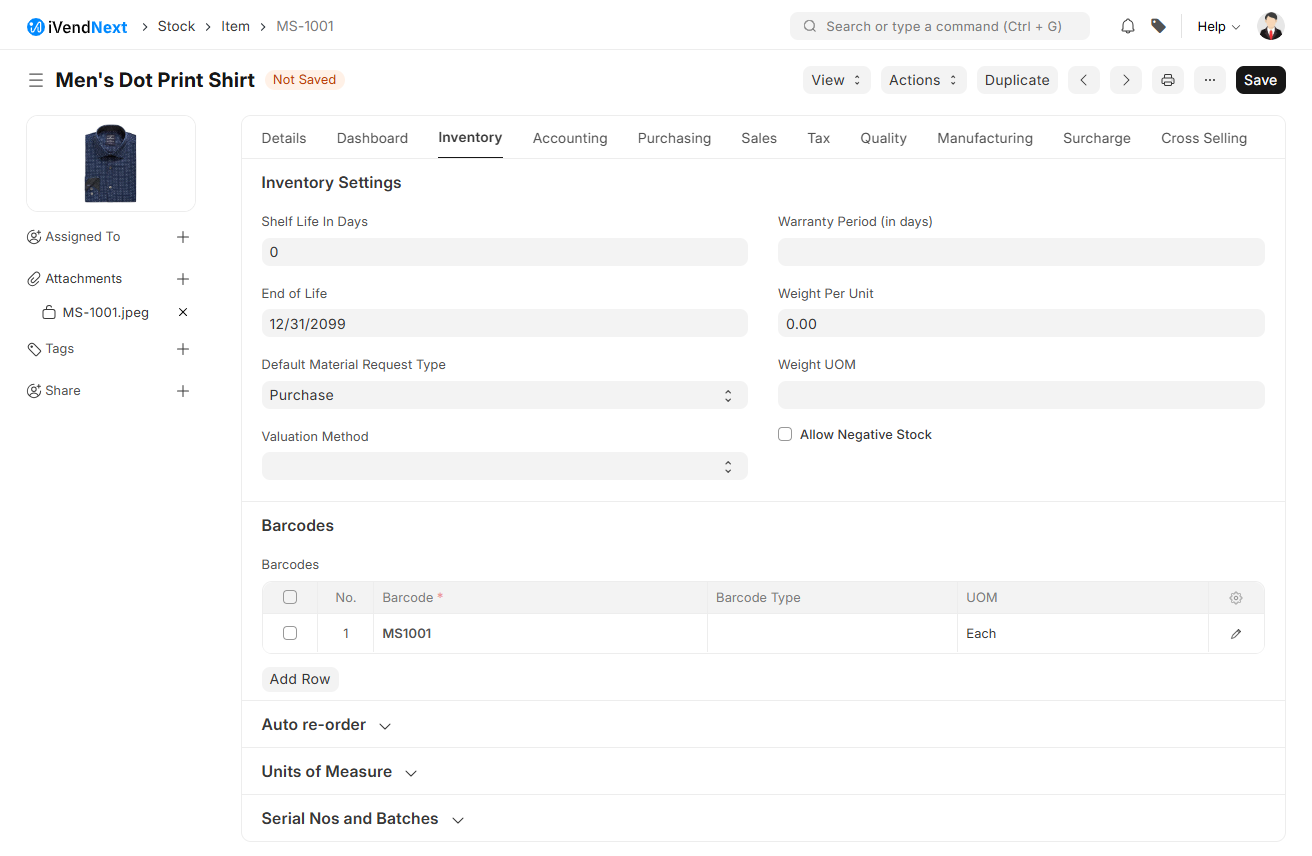This screenshot has height=856, width=1312.
Task: Open the Actions dropdown
Action: tap(924, 80)
